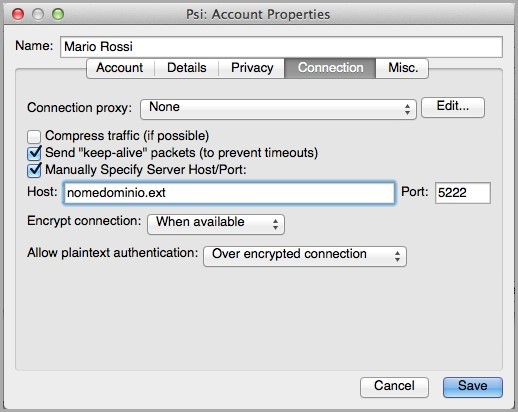Uncheck Manually Specify Server Host/Port
The width and height of the screenshot is (518, 412).
(34, 170)
